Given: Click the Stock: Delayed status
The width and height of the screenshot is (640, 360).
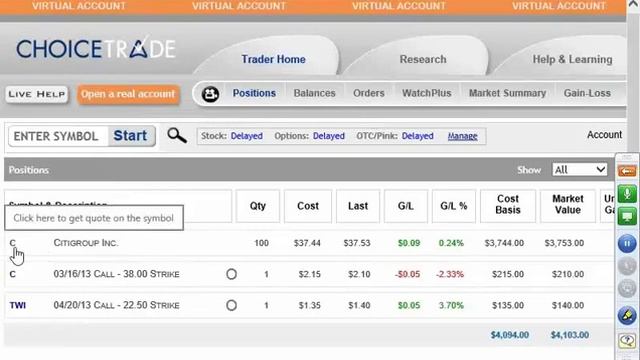Looking at the screenshot, I should pyautogui.click(x=232, y=136).
